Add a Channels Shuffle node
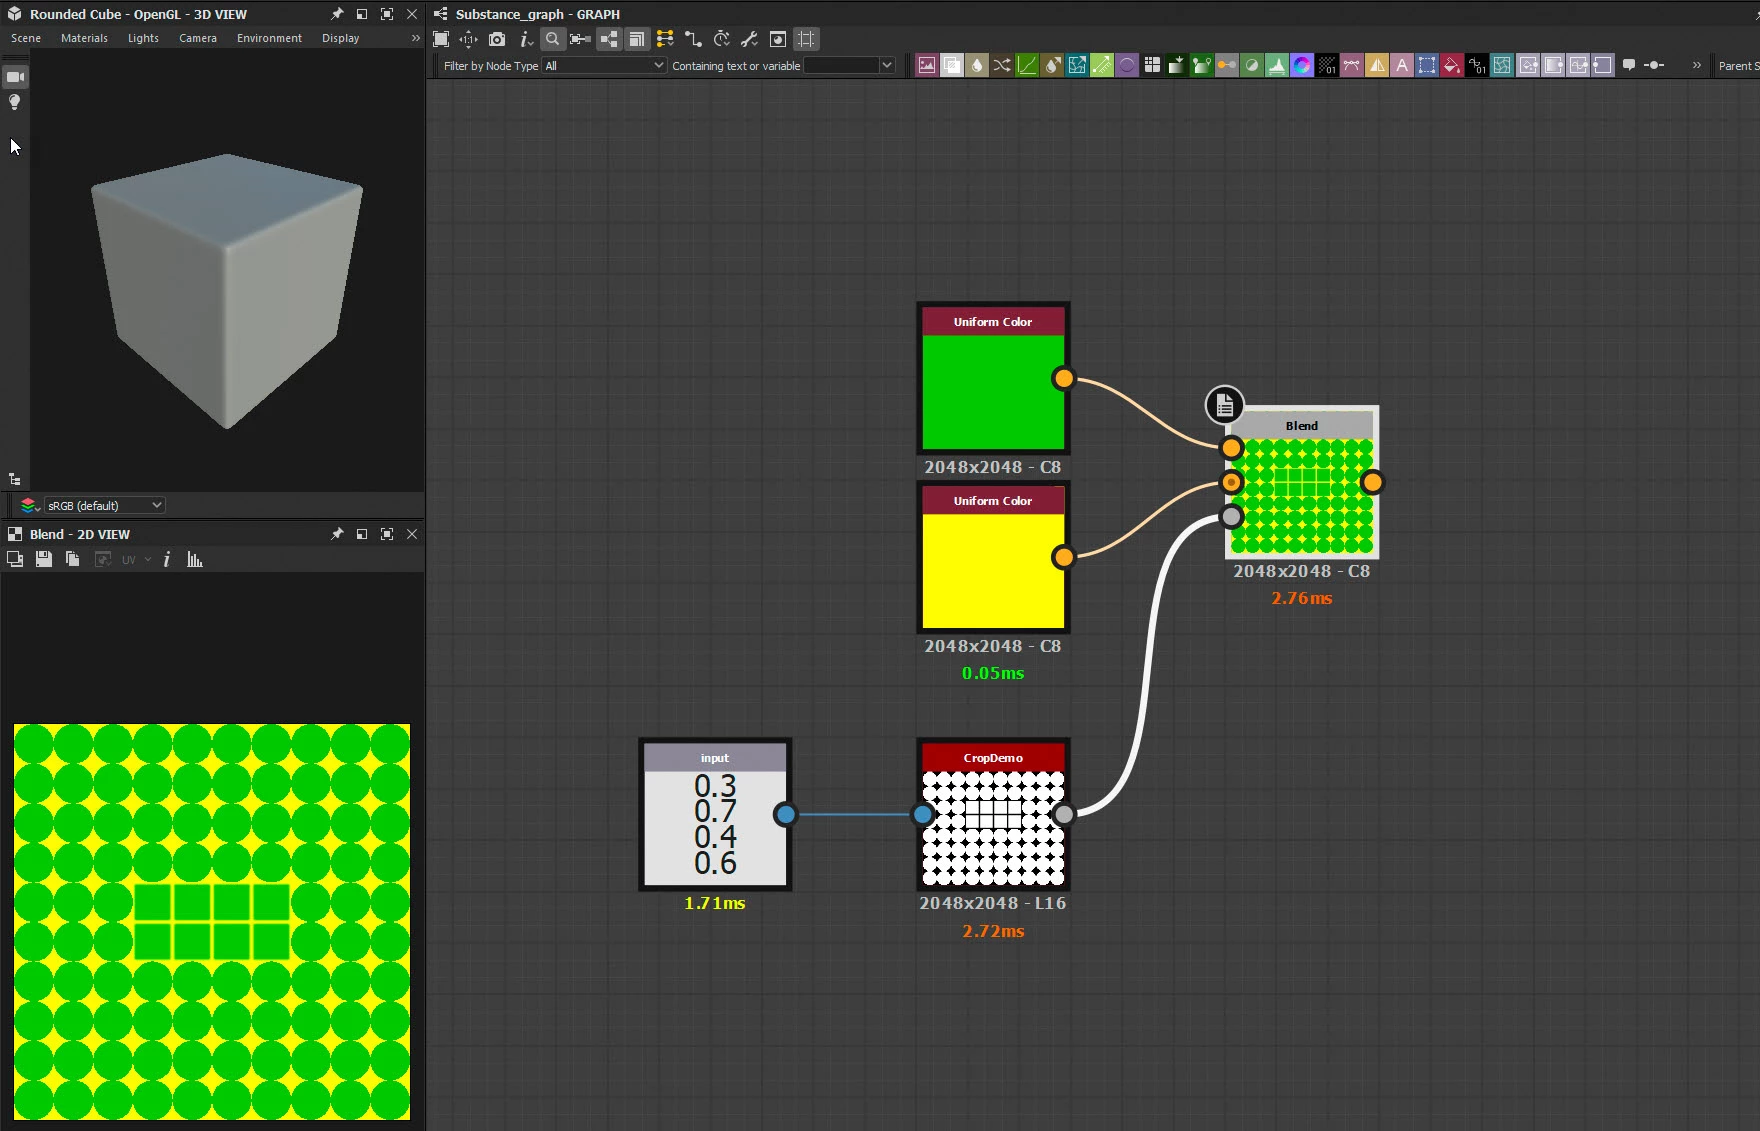 coord(1002,66)
